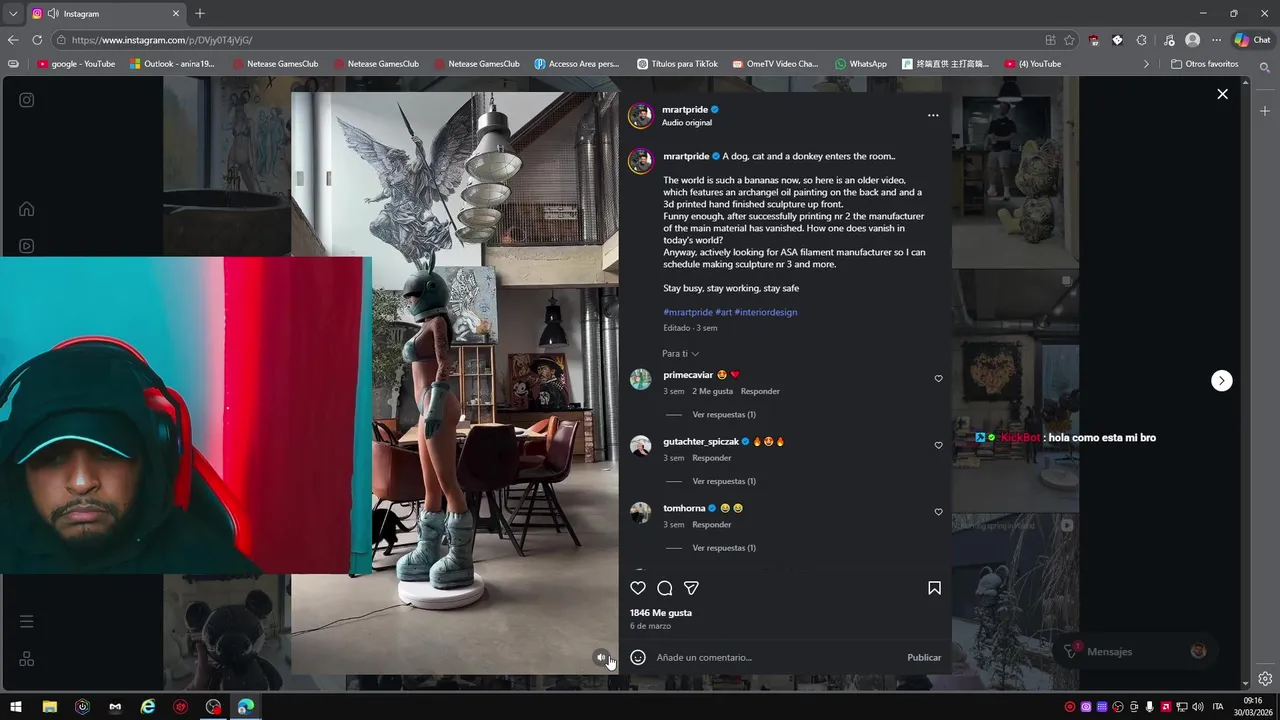The width and height of the screenshot is (1280, 720).
Task: Reply to the primecaviar comment via Responder
Action: (760, 391)
